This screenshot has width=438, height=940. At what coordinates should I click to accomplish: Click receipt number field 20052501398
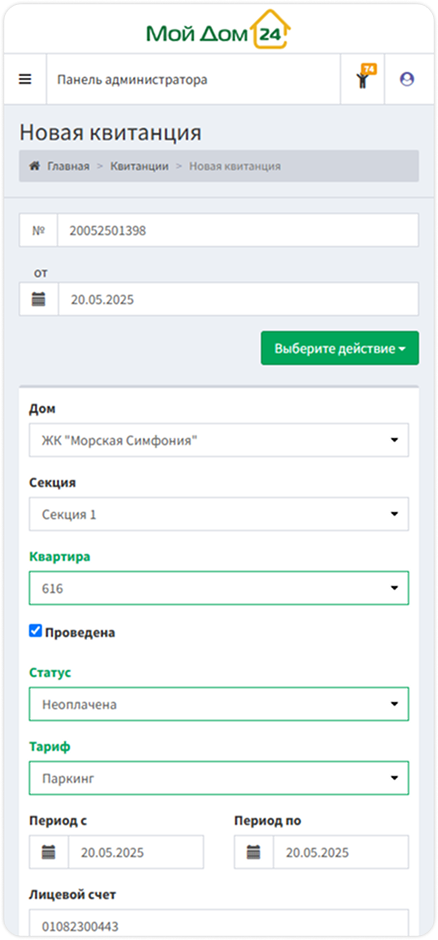(x=238, y=230)
